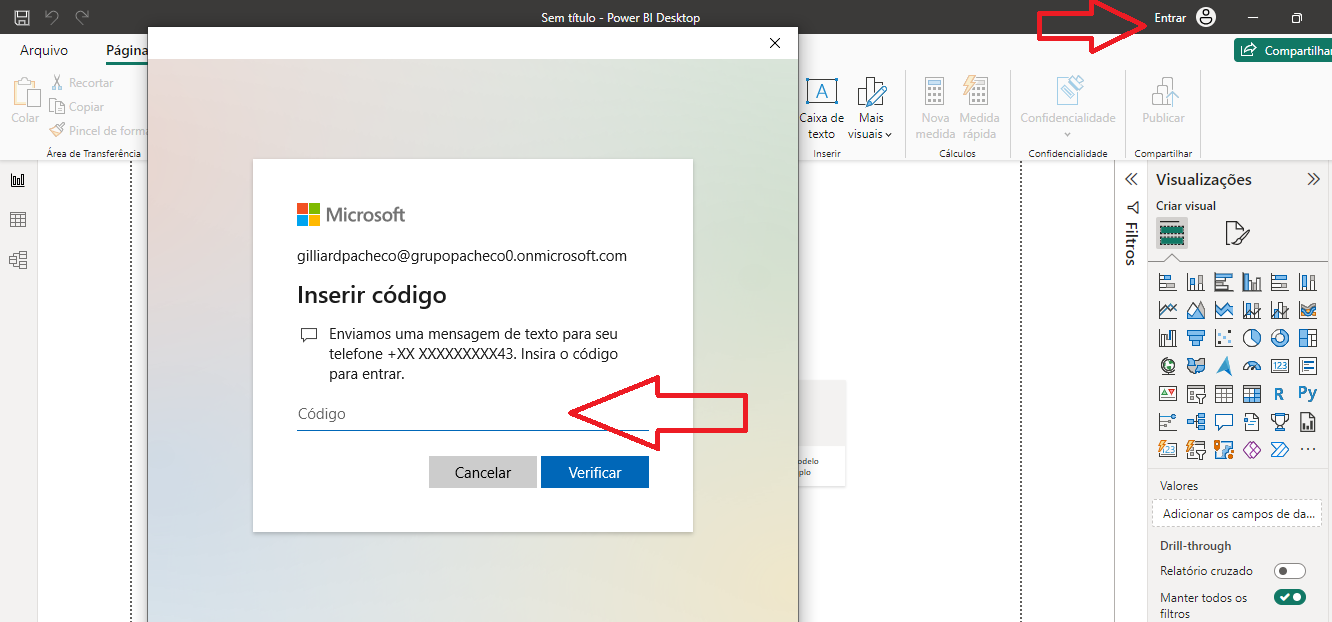Screen dimensions: 1332x622
Task: Click the Compartilhar button
Action: click(1283, 50)
